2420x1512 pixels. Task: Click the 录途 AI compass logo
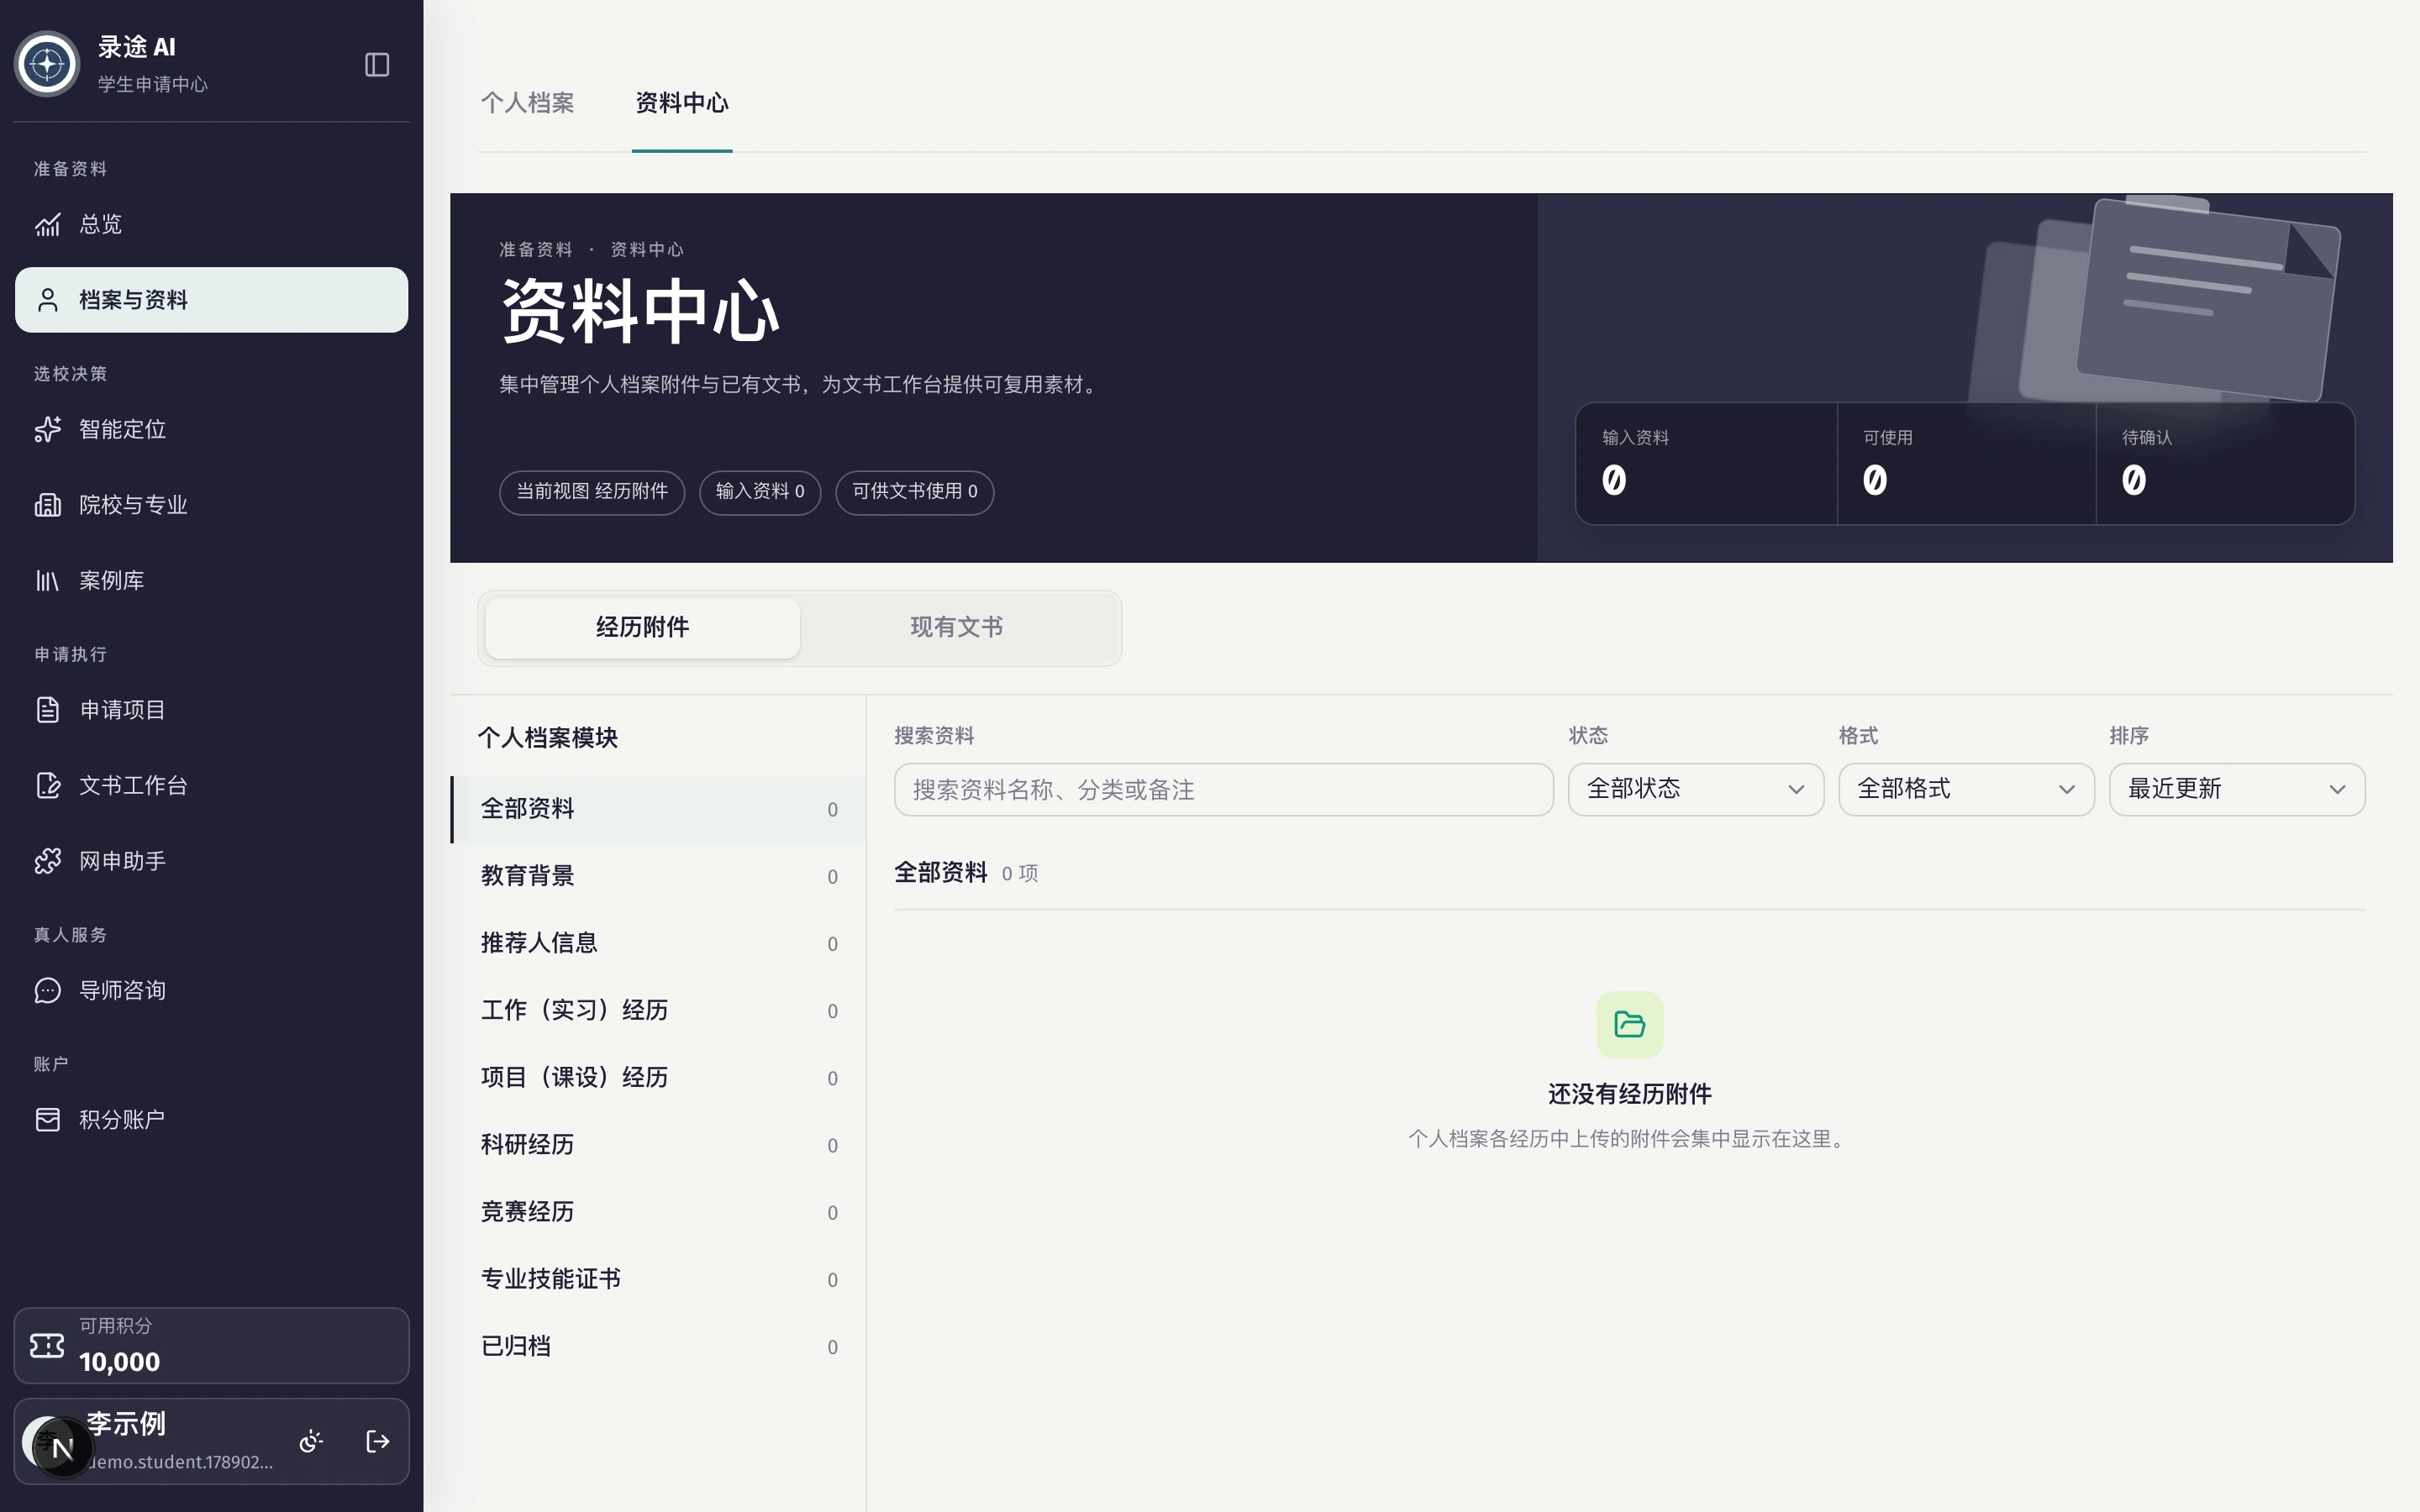click(47, 65)
